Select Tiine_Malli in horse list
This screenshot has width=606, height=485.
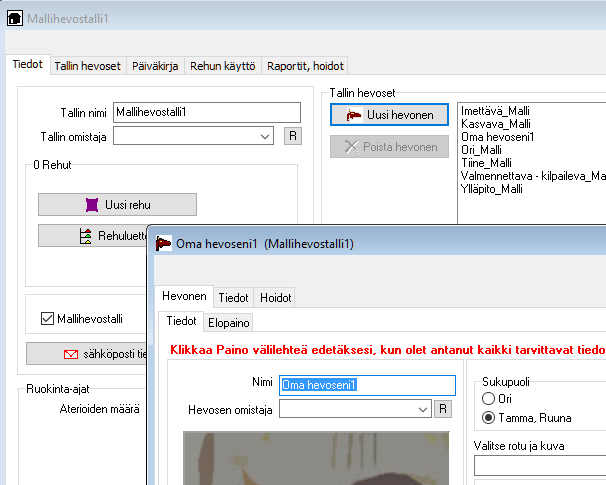click(x=486, y=163)
